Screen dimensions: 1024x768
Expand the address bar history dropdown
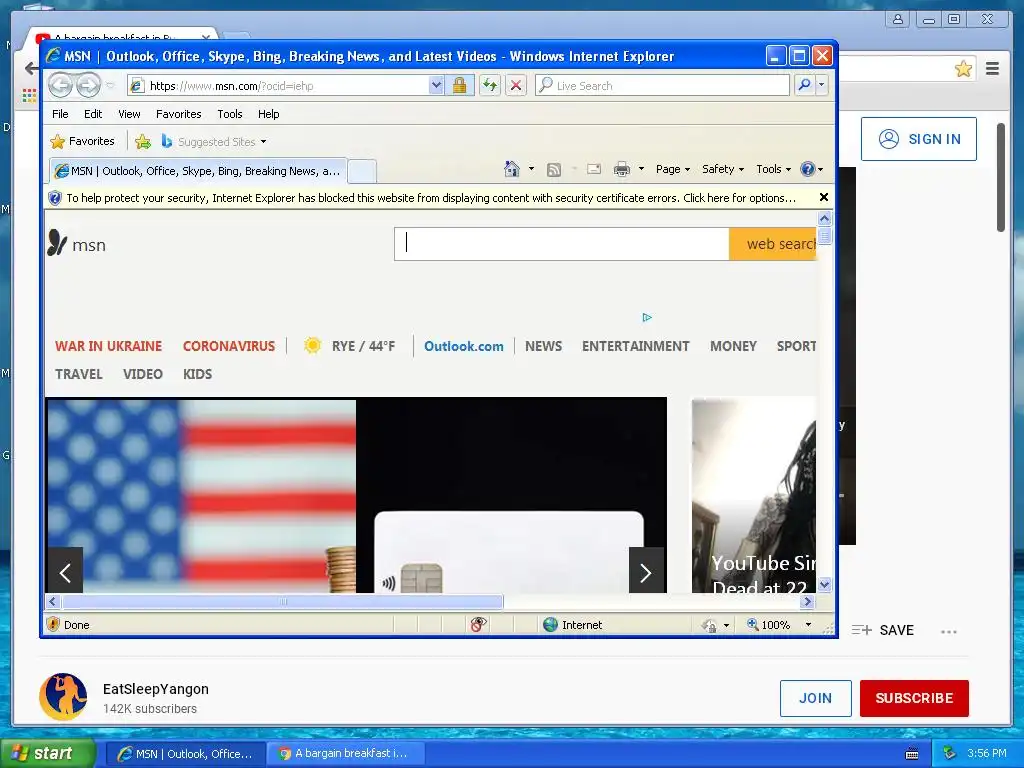click(436, 85)
